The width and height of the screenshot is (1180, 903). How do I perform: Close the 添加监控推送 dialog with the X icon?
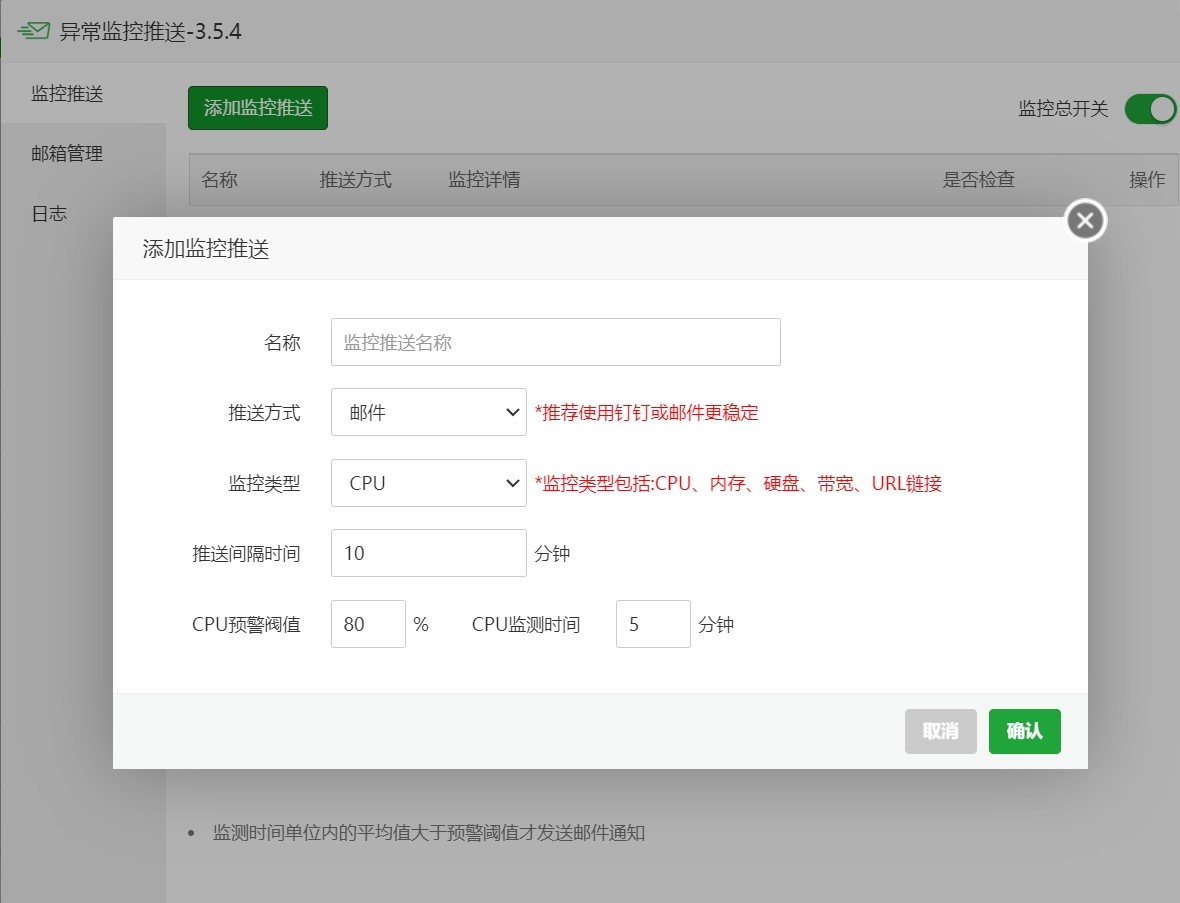click(1084, 220)
